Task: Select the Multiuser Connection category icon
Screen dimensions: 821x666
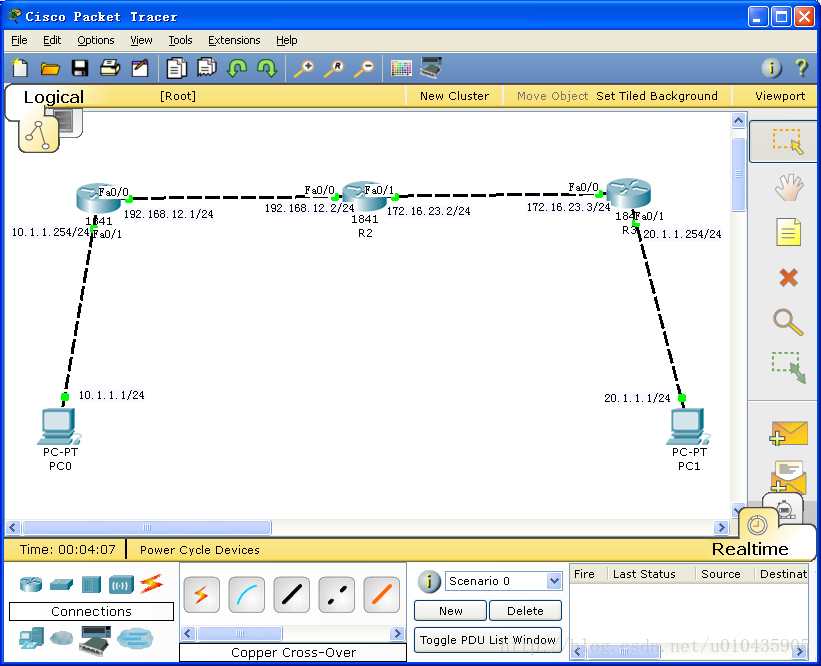Action: click(135, 638)
